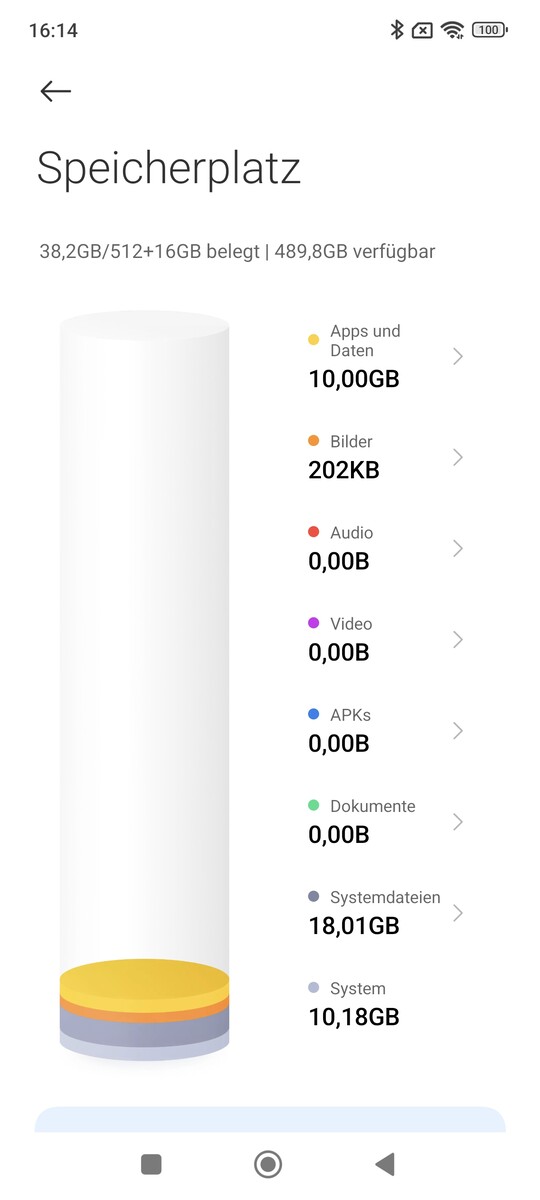Viewport: 540px width, 1200px height.
Task: Tap the Wi-Fi status icon
Action: (454, 30)
